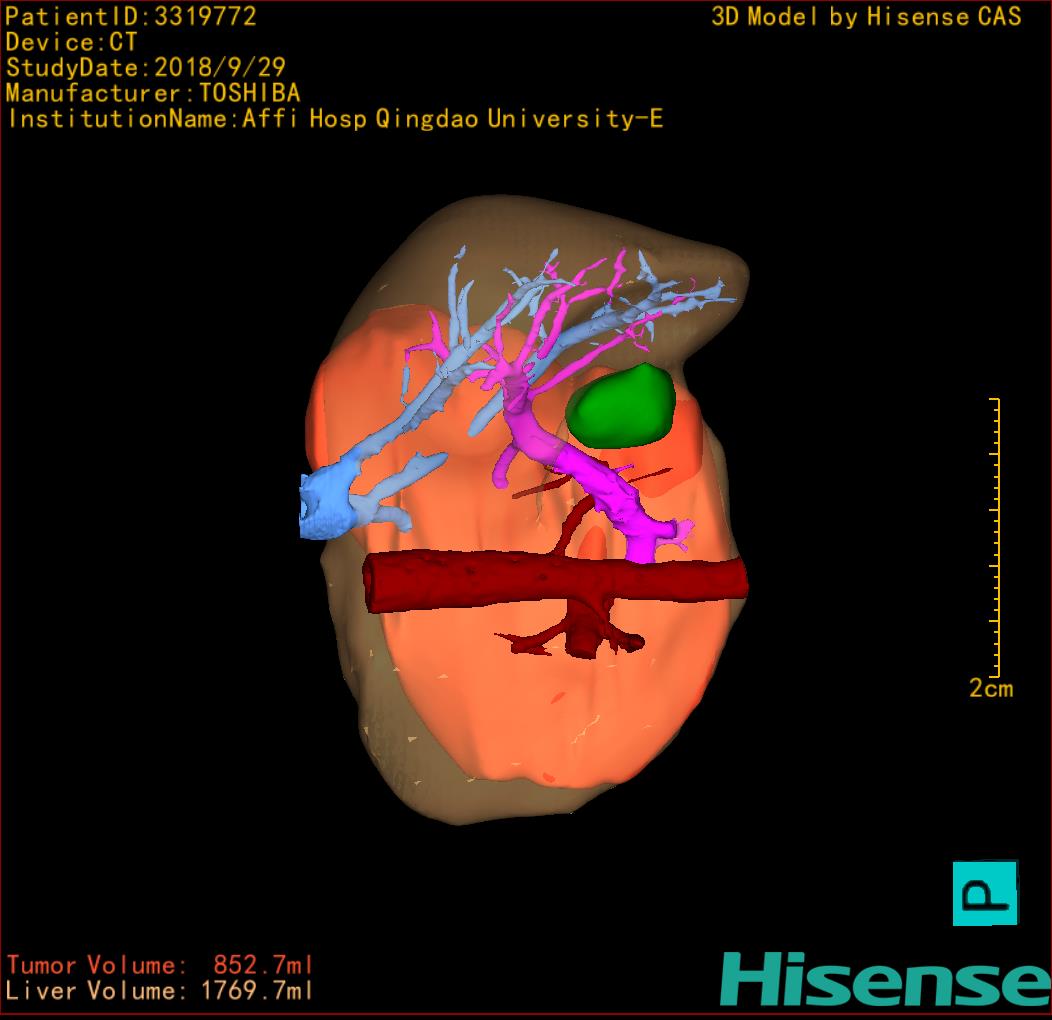This screenshot has height=1020, width=1052.
Task: Click the cyan P orientation marker icon
Action: (x=984, y=892)
